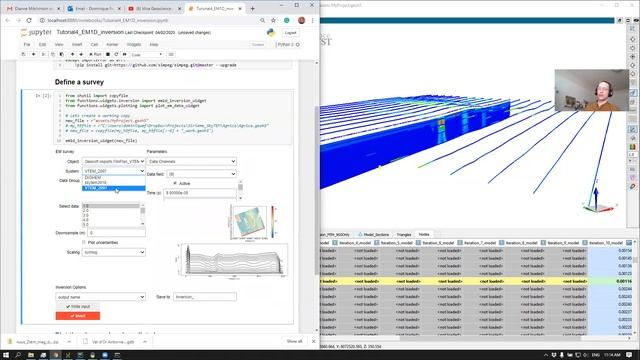Screen dimensions: 640x360
Task: Click the colored survey map thumbnail
Action: (249, 222)
